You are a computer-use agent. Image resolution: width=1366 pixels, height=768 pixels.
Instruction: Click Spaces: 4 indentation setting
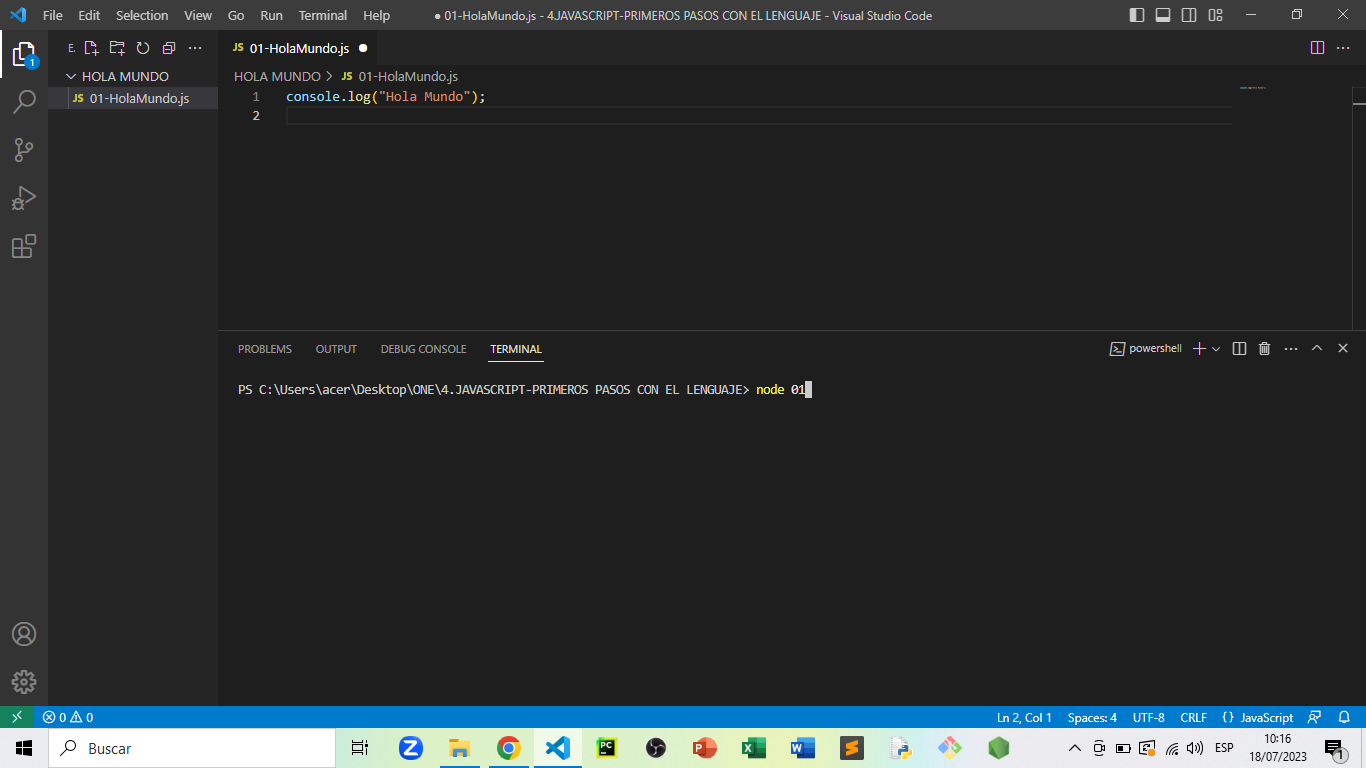pos(1092,717)
